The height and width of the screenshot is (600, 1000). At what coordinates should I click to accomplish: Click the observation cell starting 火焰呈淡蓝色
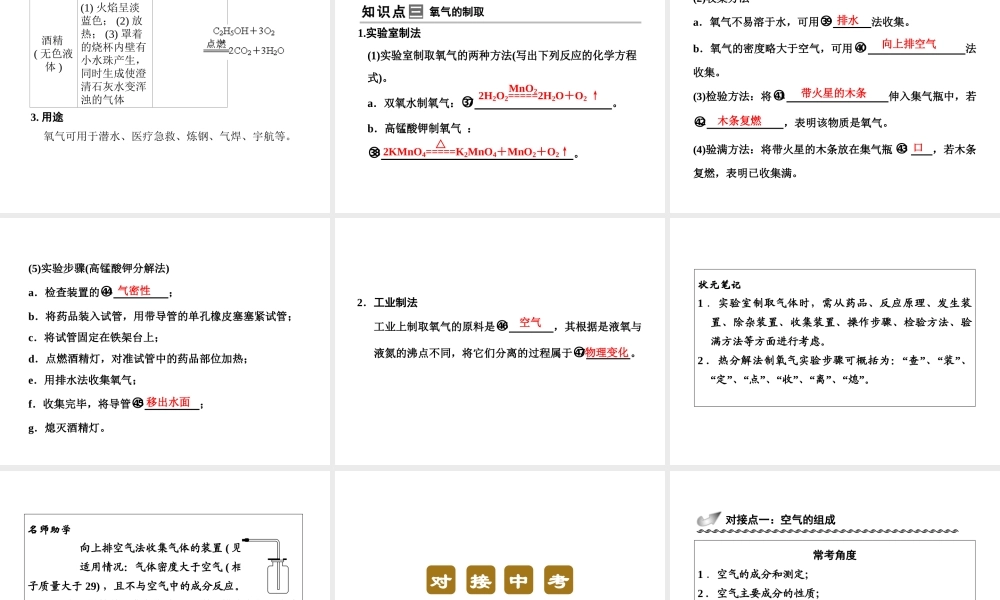[114, 54]
